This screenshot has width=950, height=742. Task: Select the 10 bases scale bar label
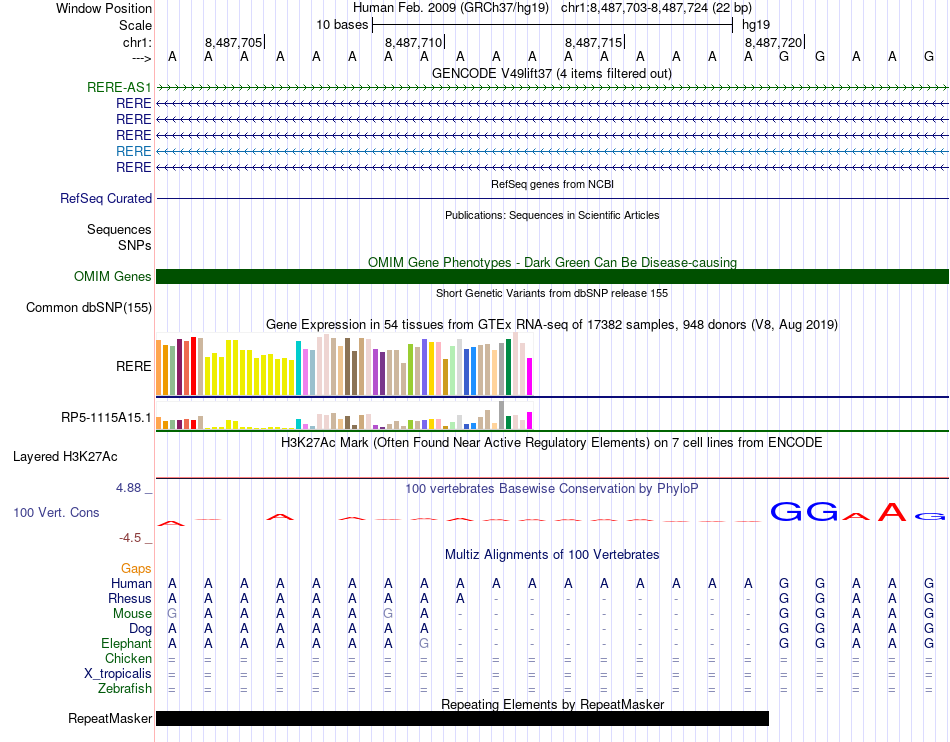pyautogui.click(x=342, y=25)
